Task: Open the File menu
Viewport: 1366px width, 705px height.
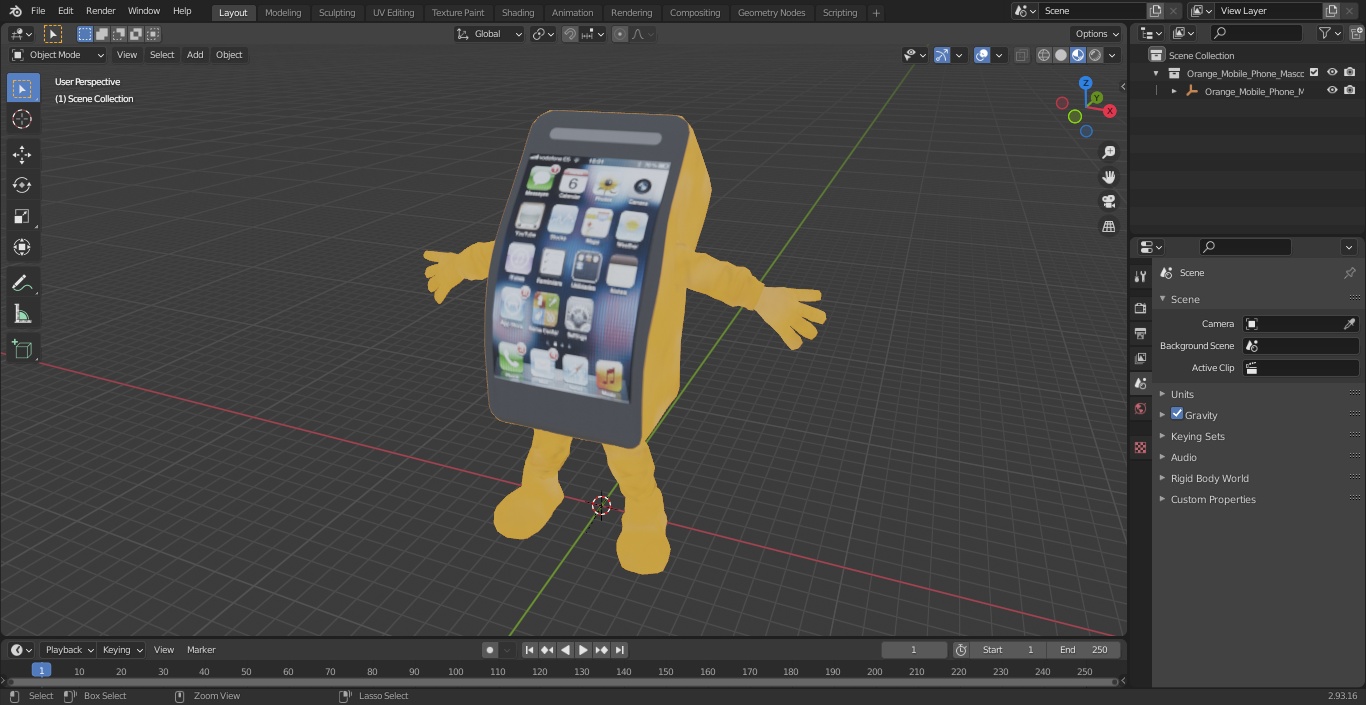Action: coord(38,11)
